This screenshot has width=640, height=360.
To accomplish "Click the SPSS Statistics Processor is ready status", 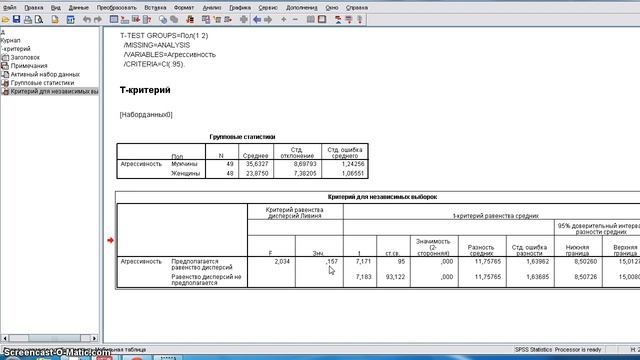I will click(558, 349).
